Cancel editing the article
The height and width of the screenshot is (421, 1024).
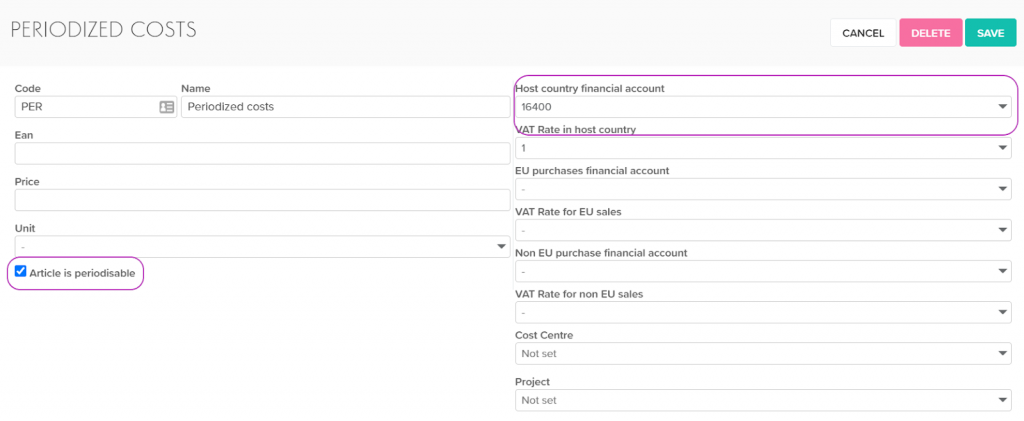pos(862,33)
